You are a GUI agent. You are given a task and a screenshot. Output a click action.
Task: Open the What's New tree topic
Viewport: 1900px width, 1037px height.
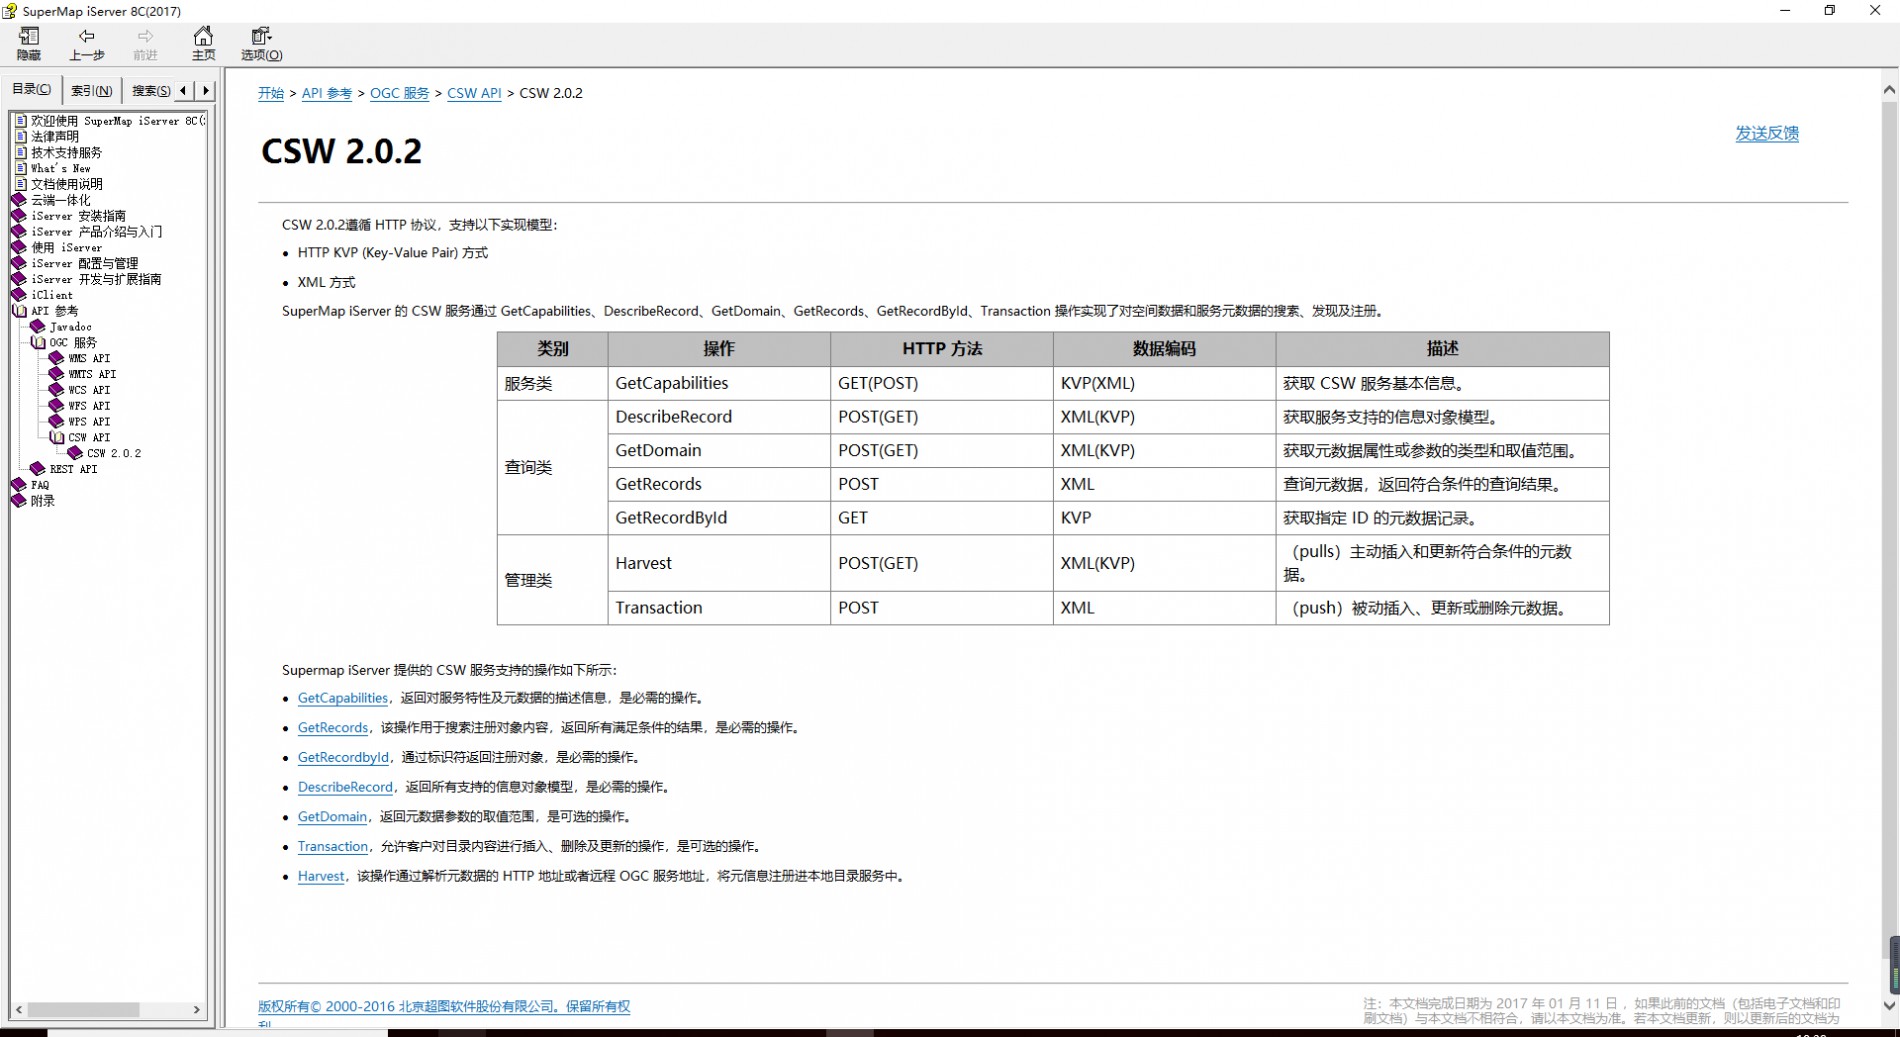pyautogui.click(x=60, y=168)
